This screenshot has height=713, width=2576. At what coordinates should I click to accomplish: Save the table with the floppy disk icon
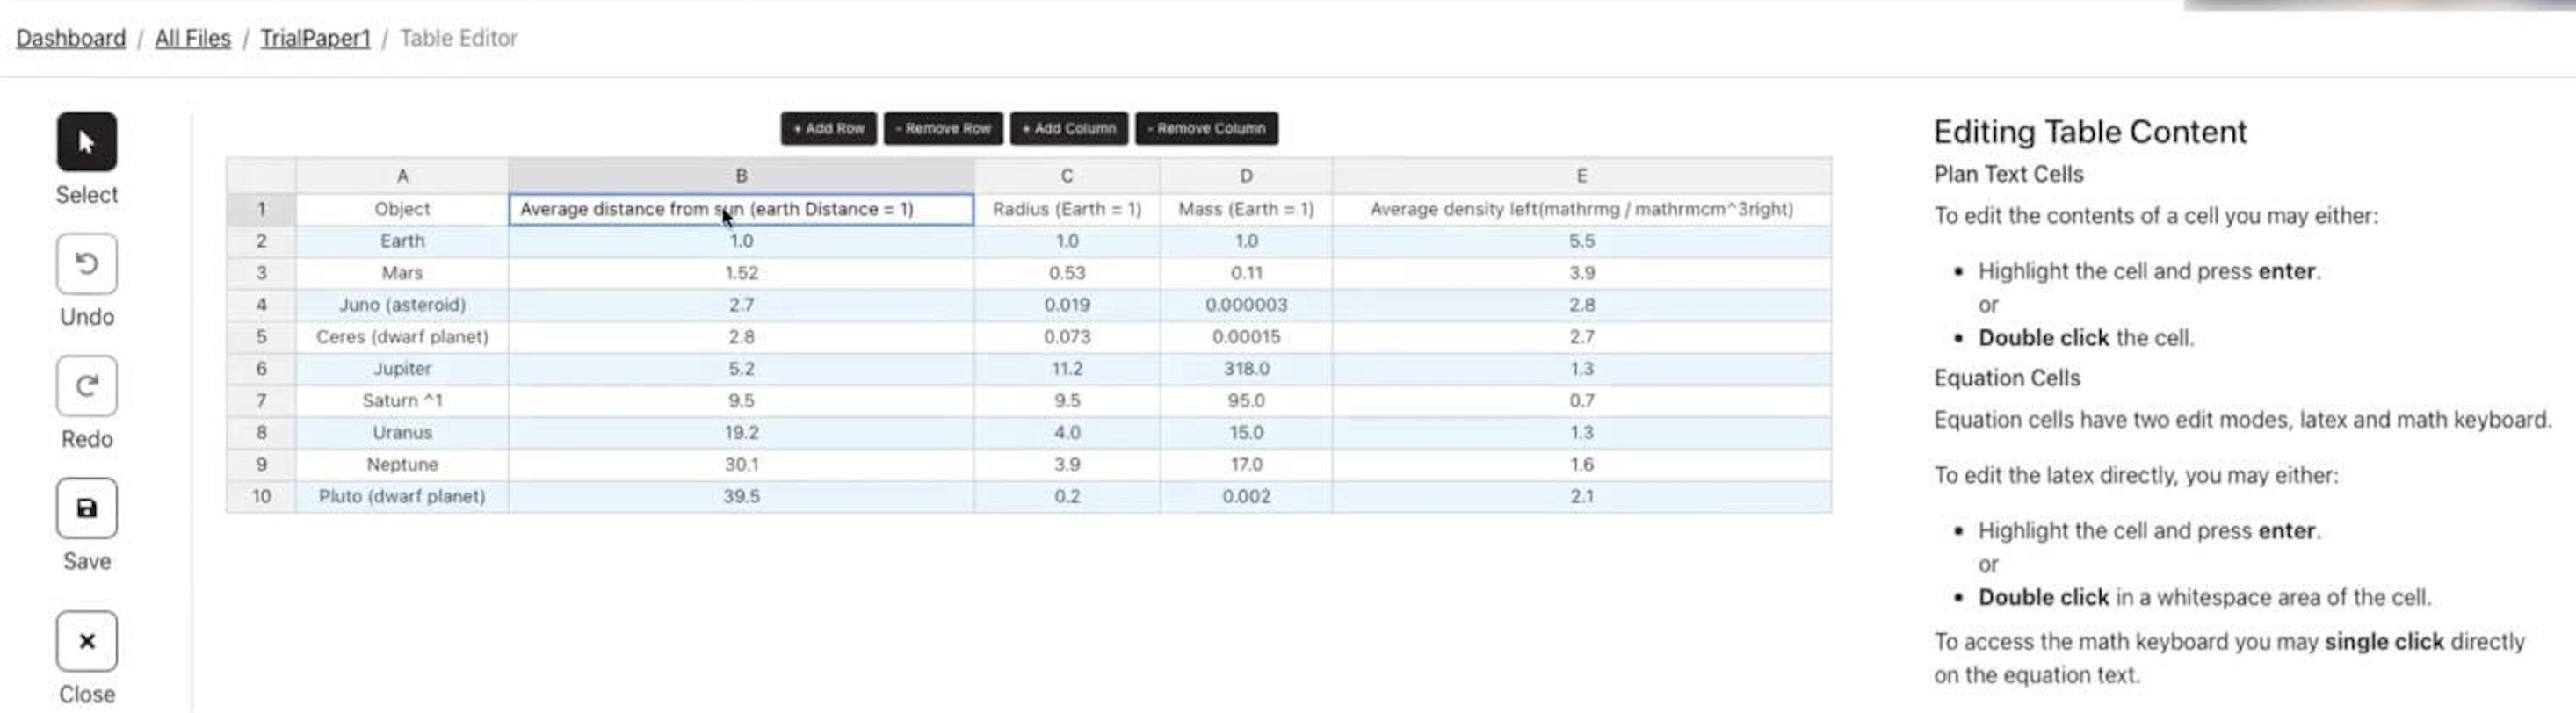tap(86, 508)
